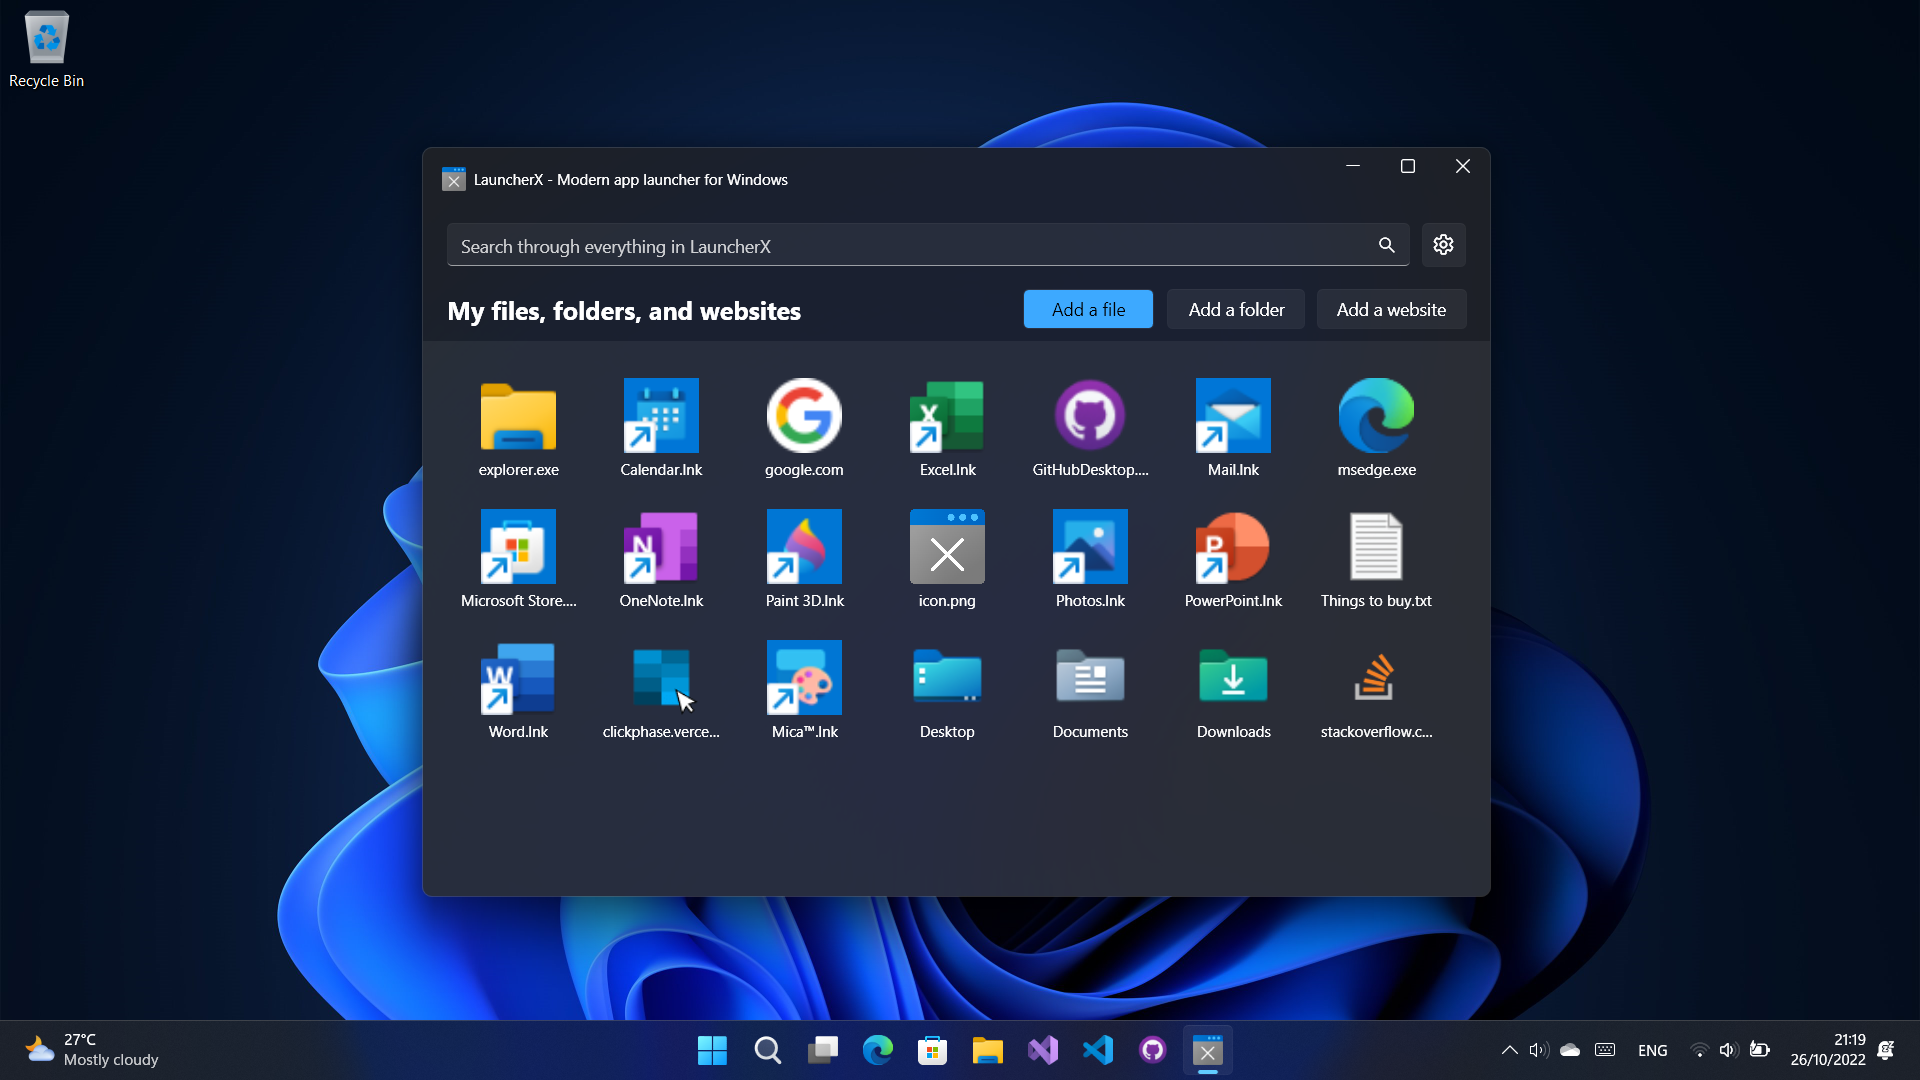Open OneNote.lnk shortcut
The width and height of the screenshot is (1920, 1080).
[661, 560]
